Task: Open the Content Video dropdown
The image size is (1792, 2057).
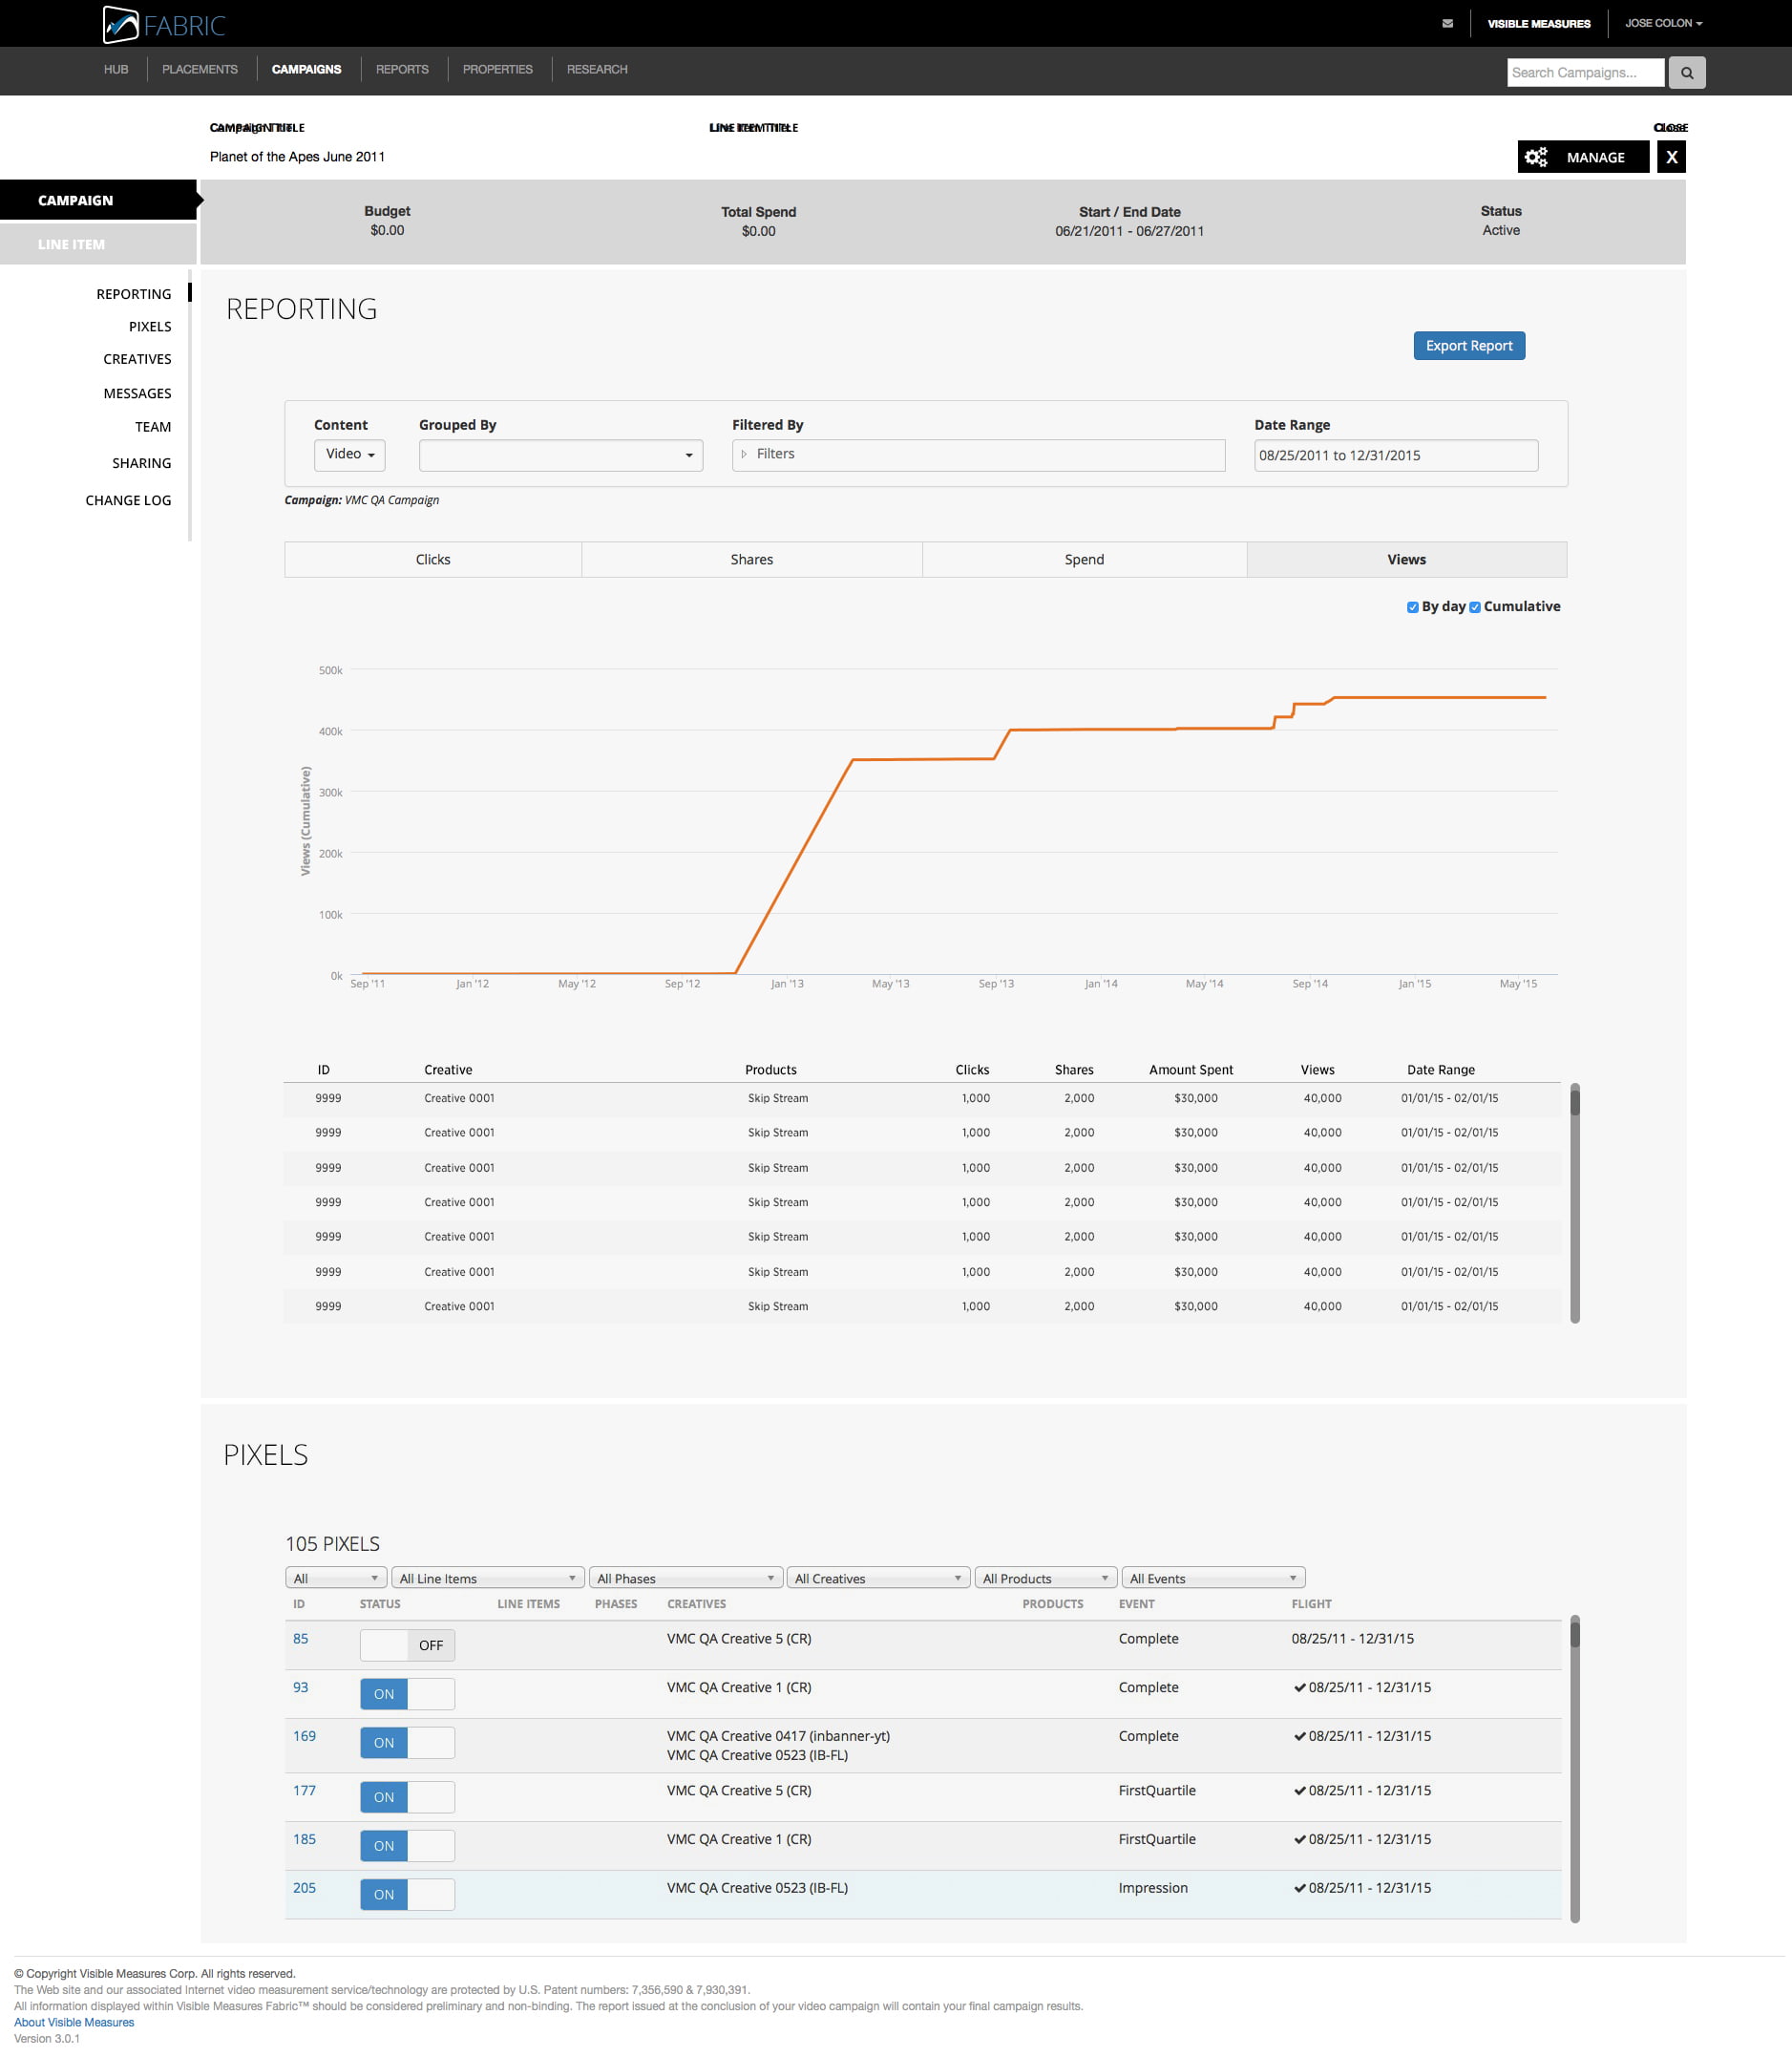Action: (x=349, y=455)
